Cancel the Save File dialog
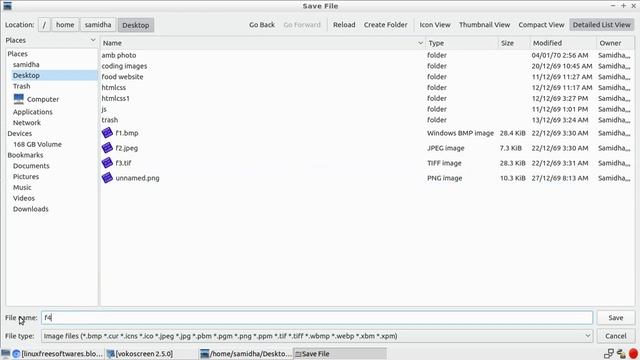The width and height of the screenshot is (640, 360). coord(616,336)
